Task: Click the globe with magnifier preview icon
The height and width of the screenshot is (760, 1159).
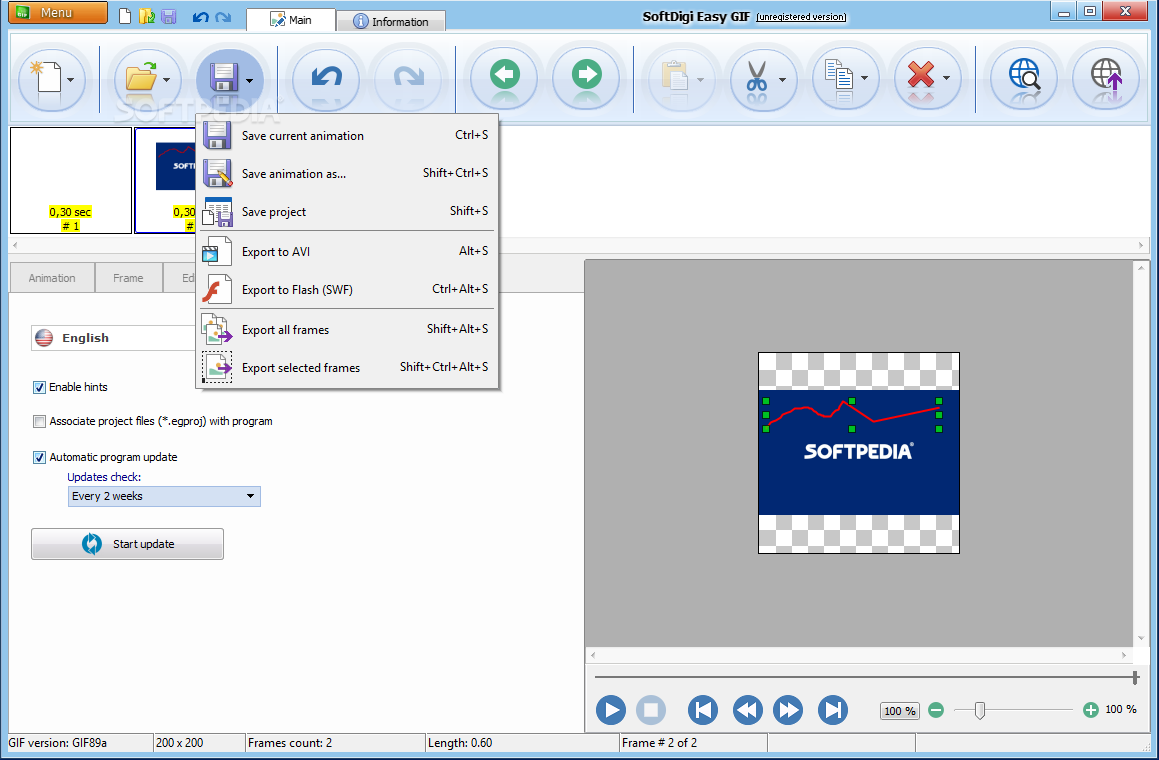Action: (x=1024, y=75)
